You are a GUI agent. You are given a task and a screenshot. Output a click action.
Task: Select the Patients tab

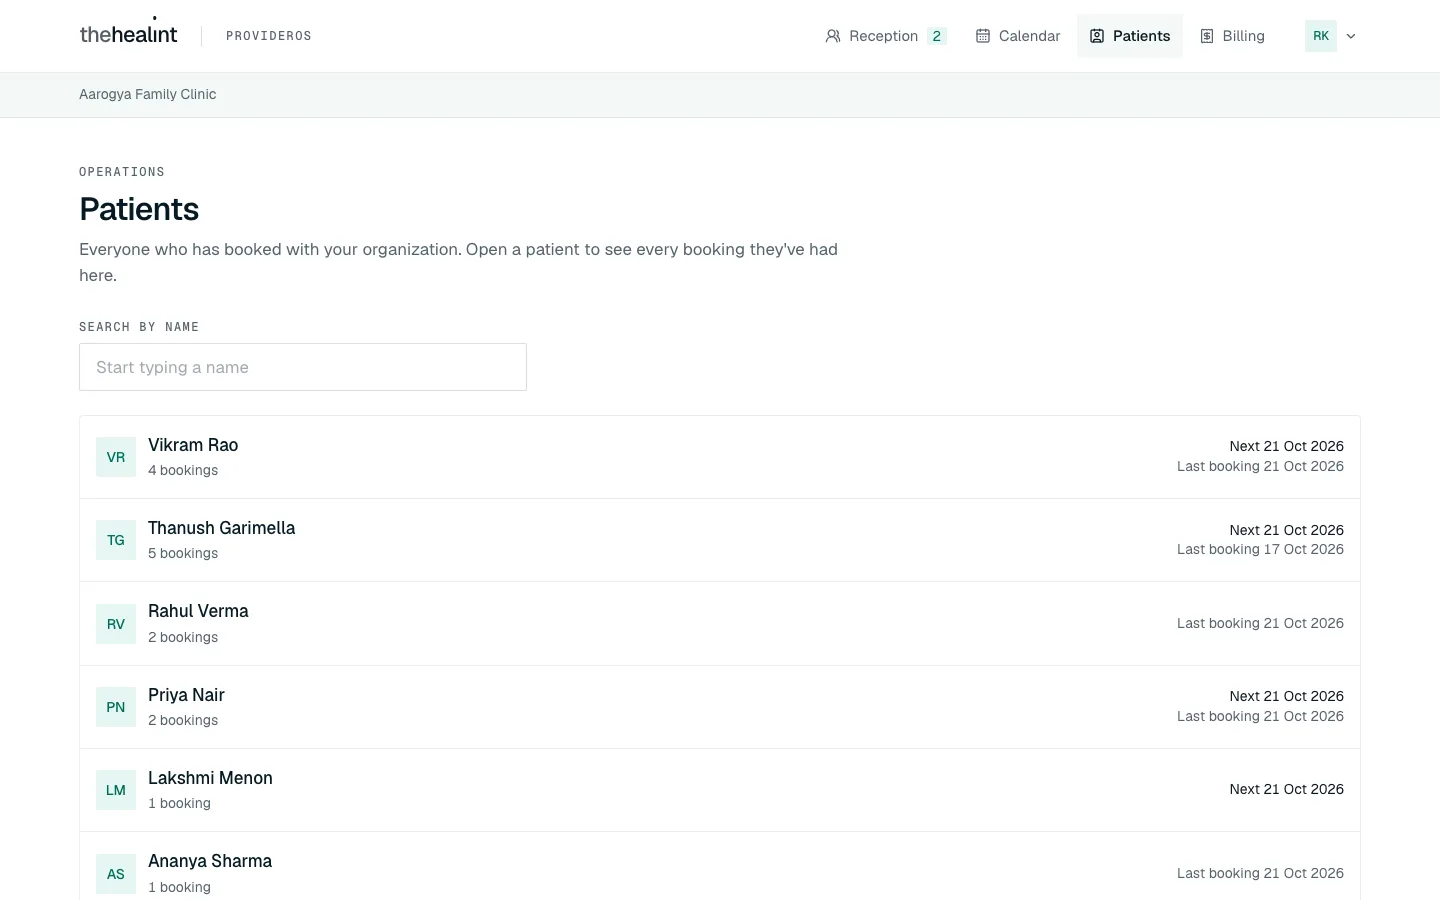pos(1130,36)
